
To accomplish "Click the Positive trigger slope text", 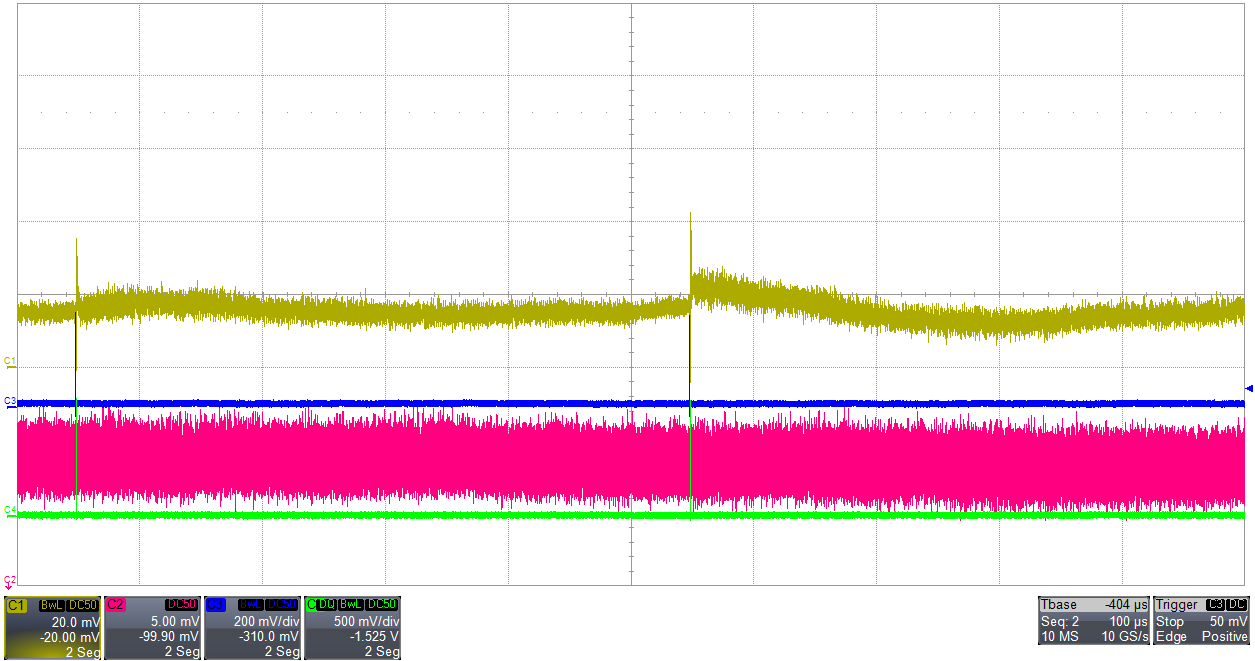I will point(1225,637).
